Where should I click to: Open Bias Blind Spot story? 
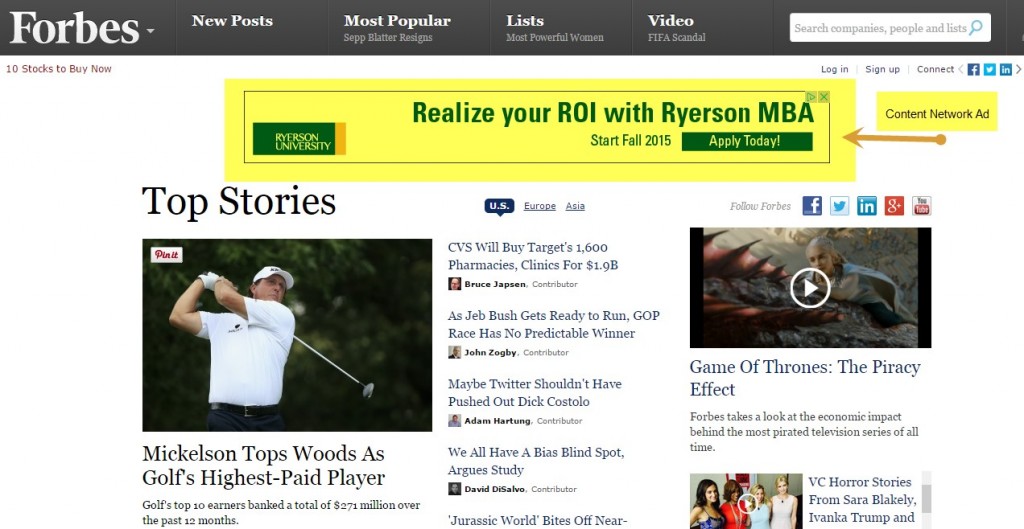(x=536, y=461)
